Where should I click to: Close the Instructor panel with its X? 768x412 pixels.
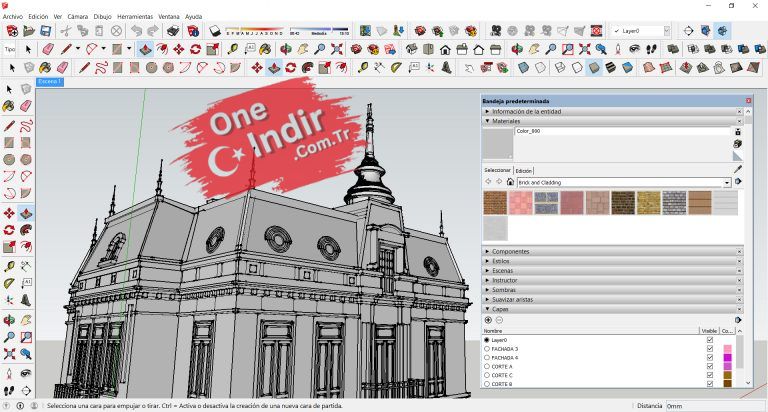739,280
